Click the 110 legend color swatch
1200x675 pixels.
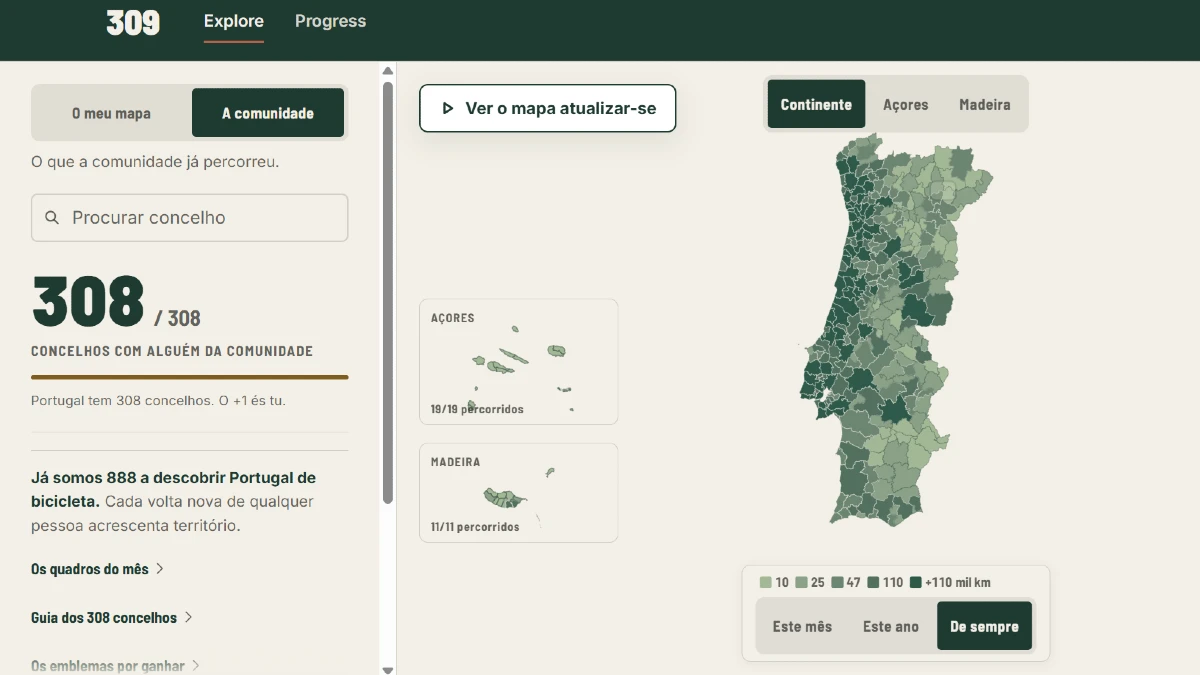click(x=873, y=582)
